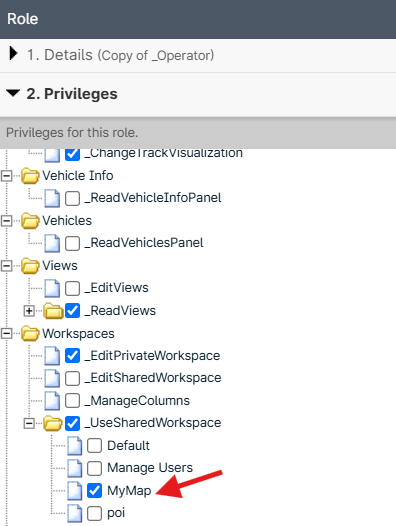Collapse the 2. Privileges section arrow

coord(13,93)
